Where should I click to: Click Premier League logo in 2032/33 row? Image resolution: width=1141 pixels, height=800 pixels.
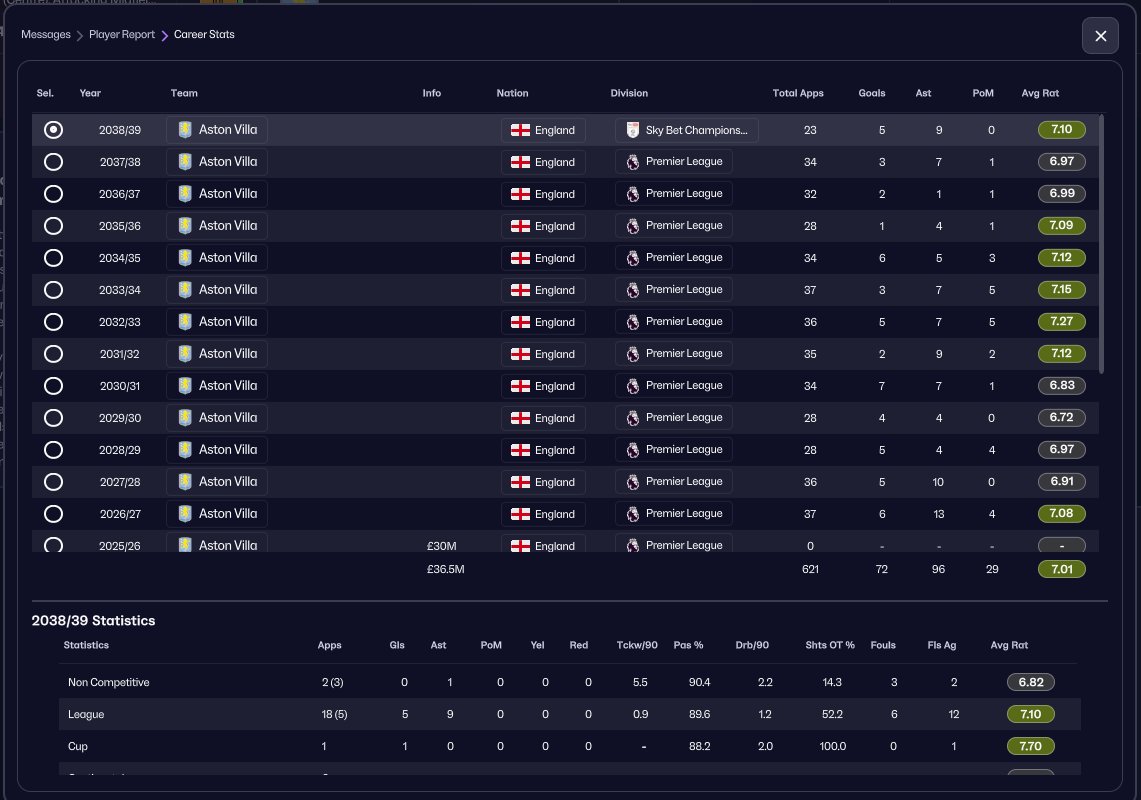(x=633, y=322)
